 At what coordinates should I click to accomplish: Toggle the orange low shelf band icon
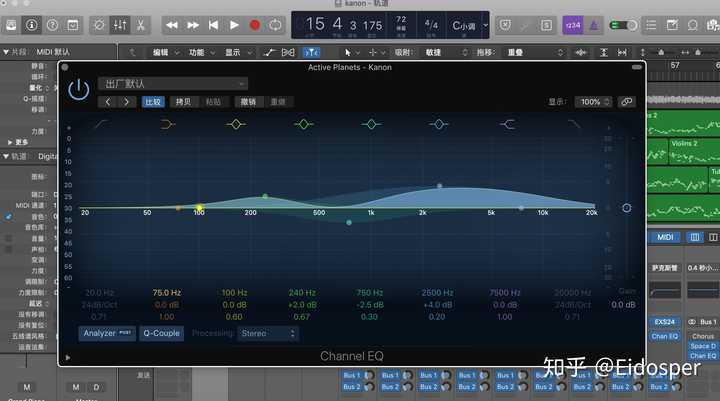tap(168, 124)
